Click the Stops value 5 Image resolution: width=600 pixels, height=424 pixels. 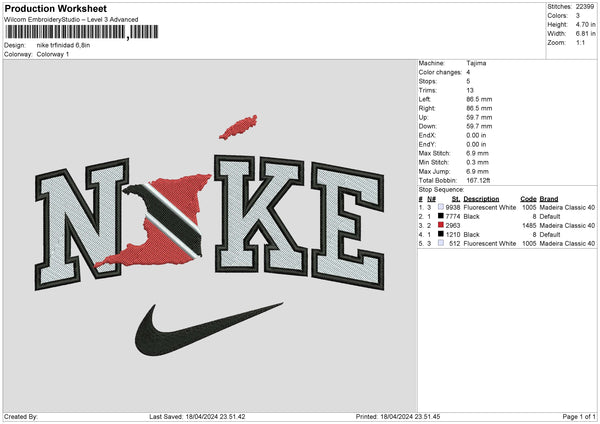468,81
